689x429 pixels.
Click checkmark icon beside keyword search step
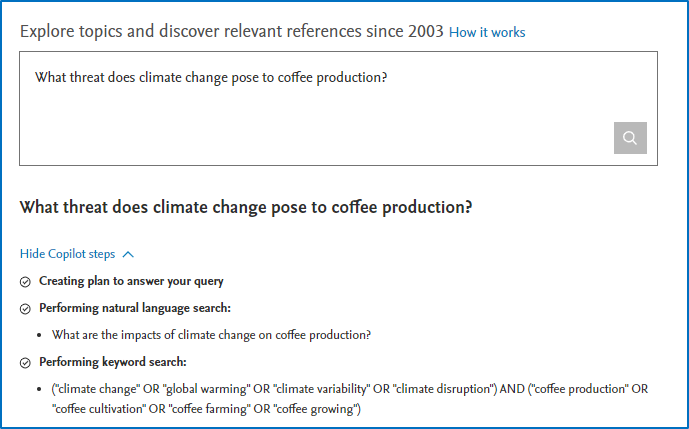25,363
